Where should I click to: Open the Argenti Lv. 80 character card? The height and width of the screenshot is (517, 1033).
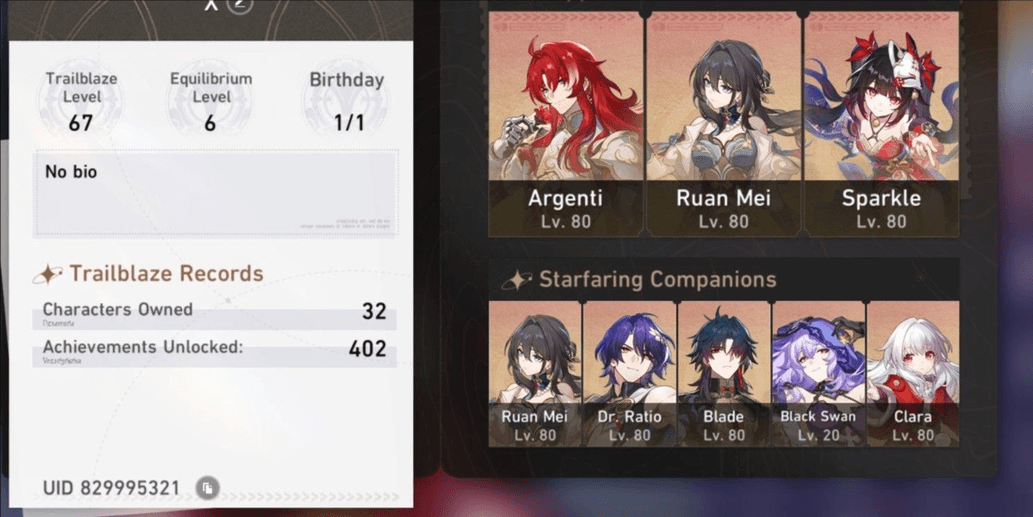[565, 123]
